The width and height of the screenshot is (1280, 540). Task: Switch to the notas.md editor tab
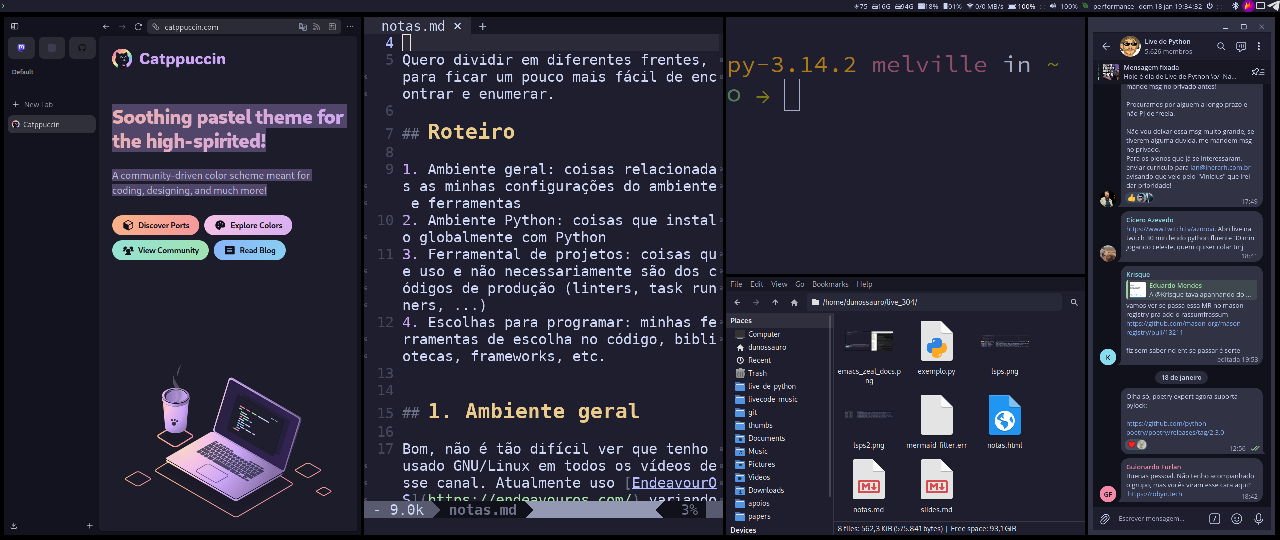point(413,26)
